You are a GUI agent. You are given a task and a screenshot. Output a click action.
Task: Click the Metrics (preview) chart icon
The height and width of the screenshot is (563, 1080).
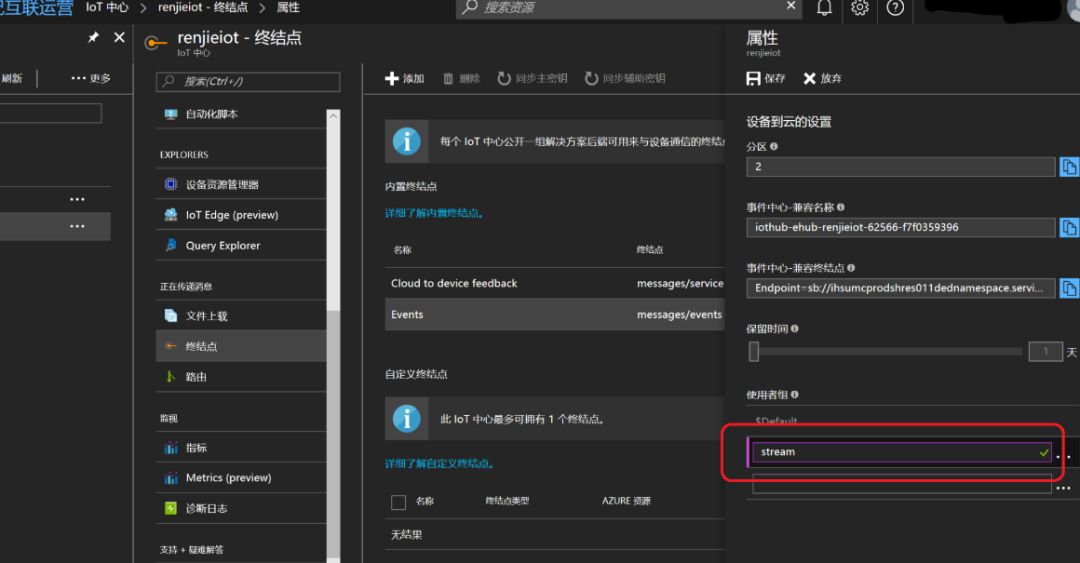click(x=171, y=478)
